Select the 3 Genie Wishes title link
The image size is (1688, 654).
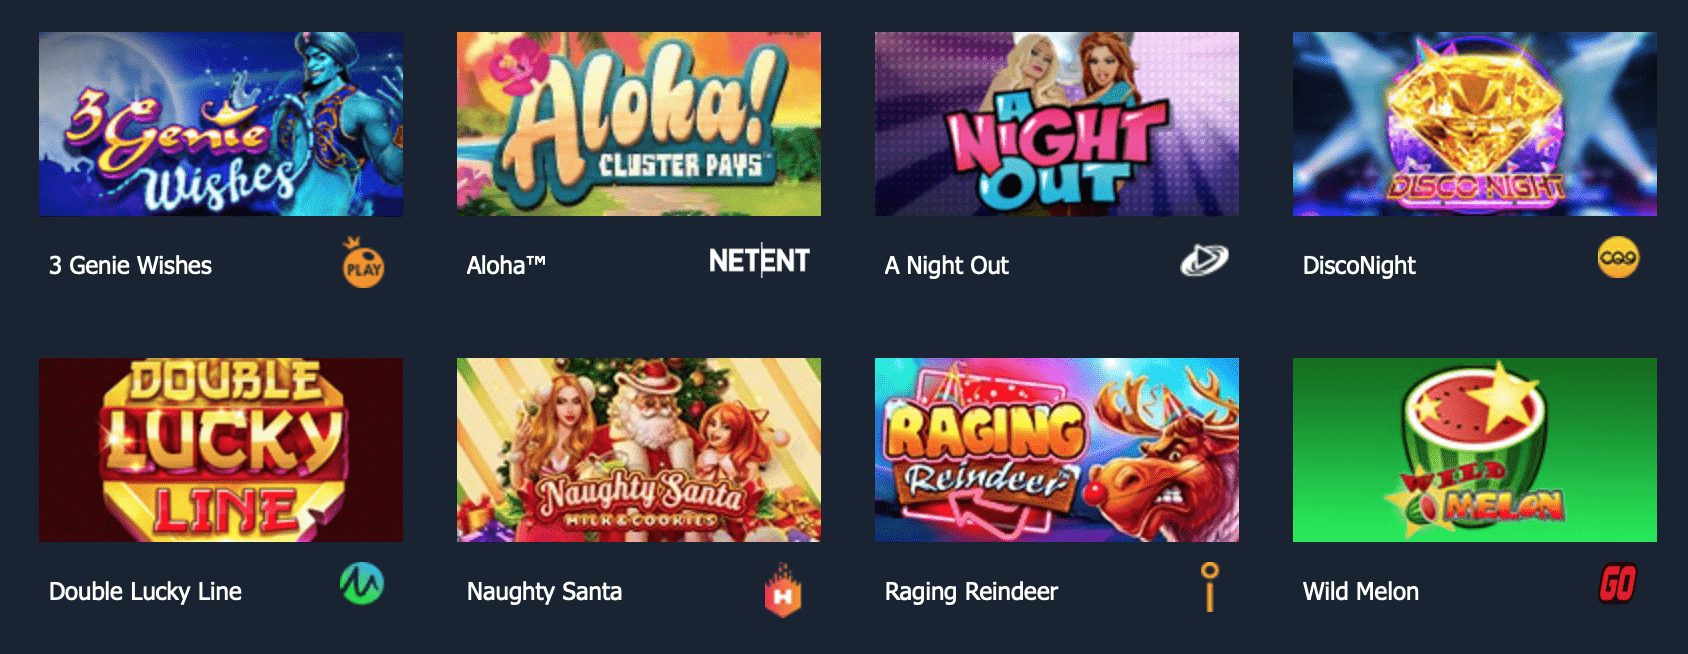(x=130, y=265)
